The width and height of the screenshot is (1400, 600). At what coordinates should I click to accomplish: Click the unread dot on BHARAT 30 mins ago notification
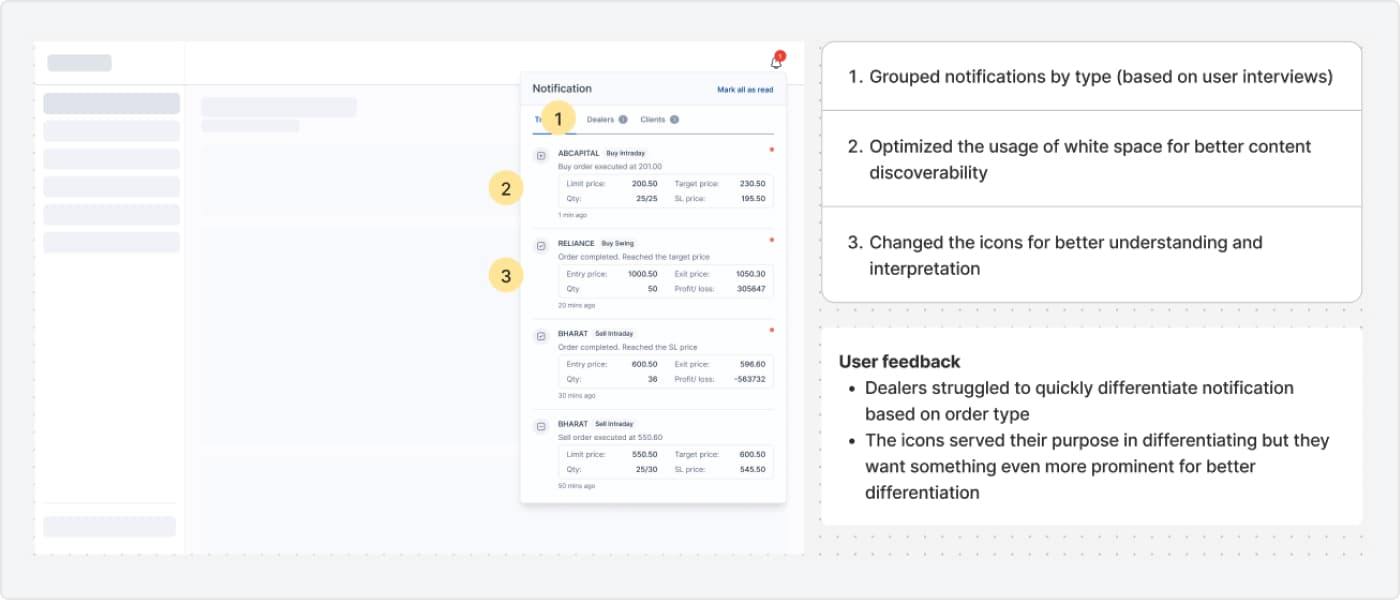click(771, 329)
